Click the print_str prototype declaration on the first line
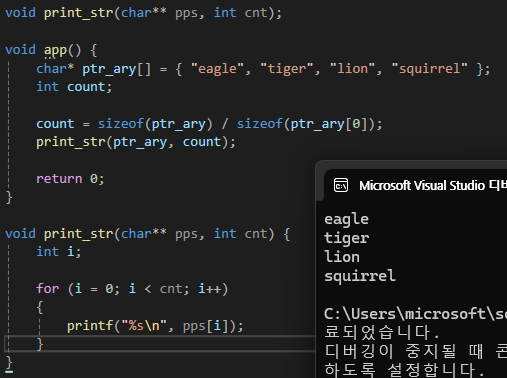507x378 pixels. click(x=144, y=13)
